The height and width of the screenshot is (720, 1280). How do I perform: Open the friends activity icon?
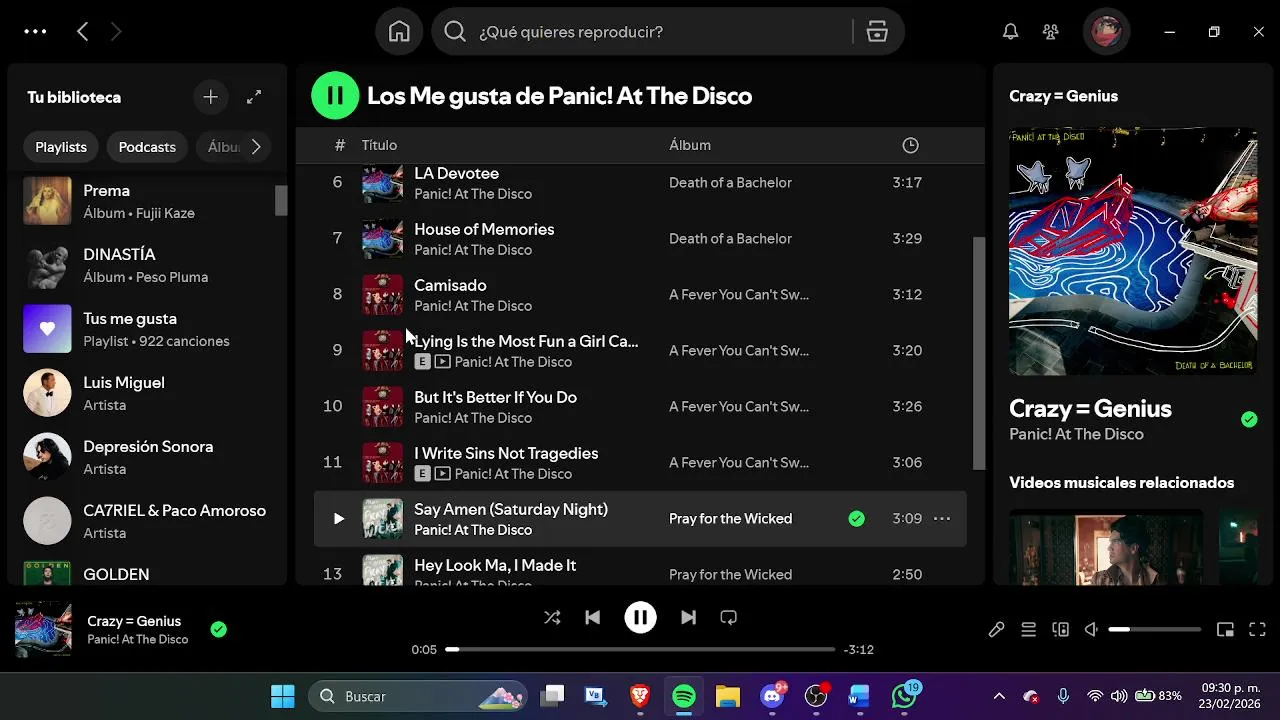point(1050,32)
